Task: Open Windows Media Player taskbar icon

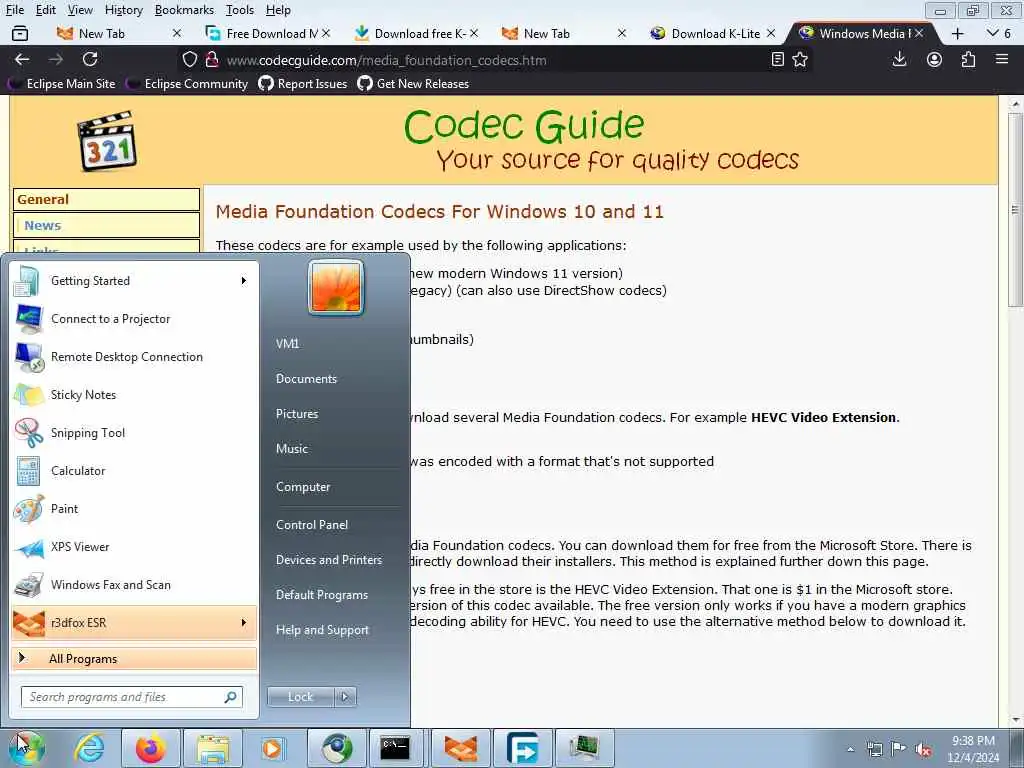Action: click(272, 748)
